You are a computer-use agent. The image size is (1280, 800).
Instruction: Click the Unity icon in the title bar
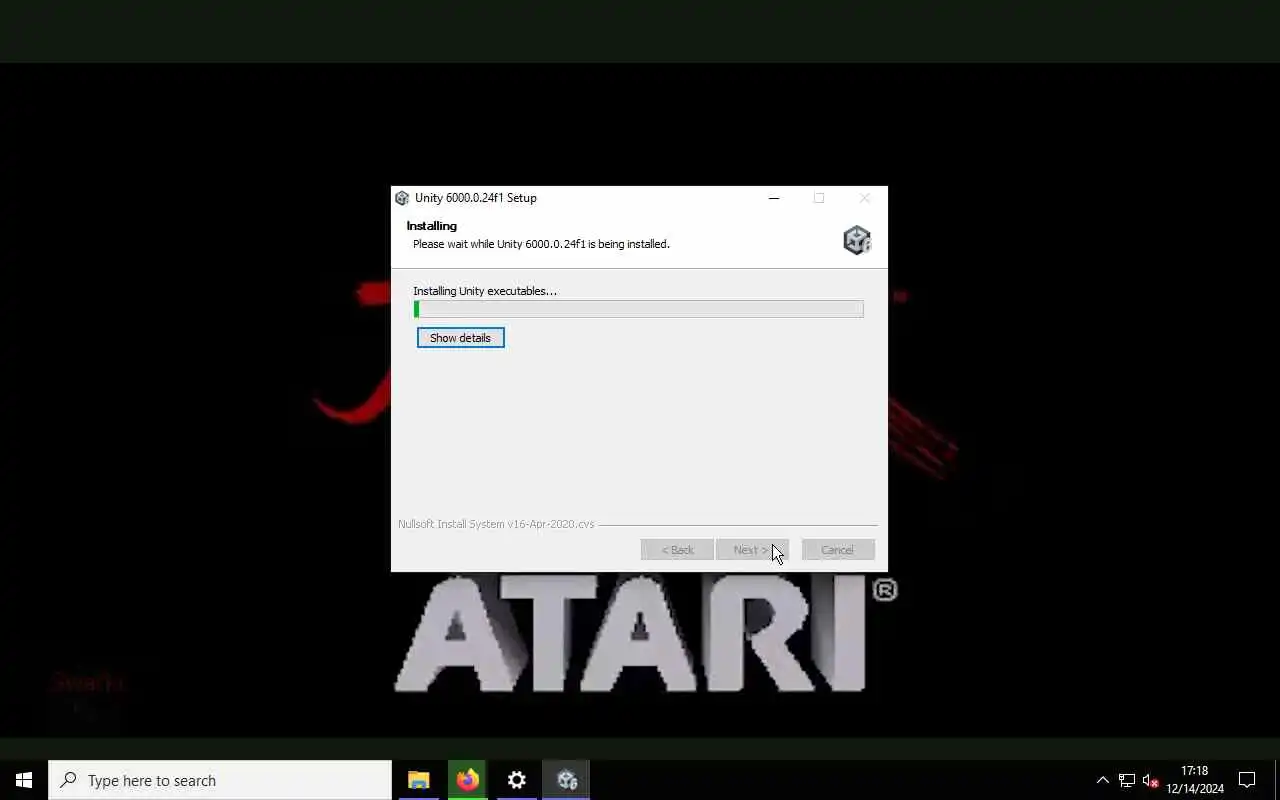(402, 198)
